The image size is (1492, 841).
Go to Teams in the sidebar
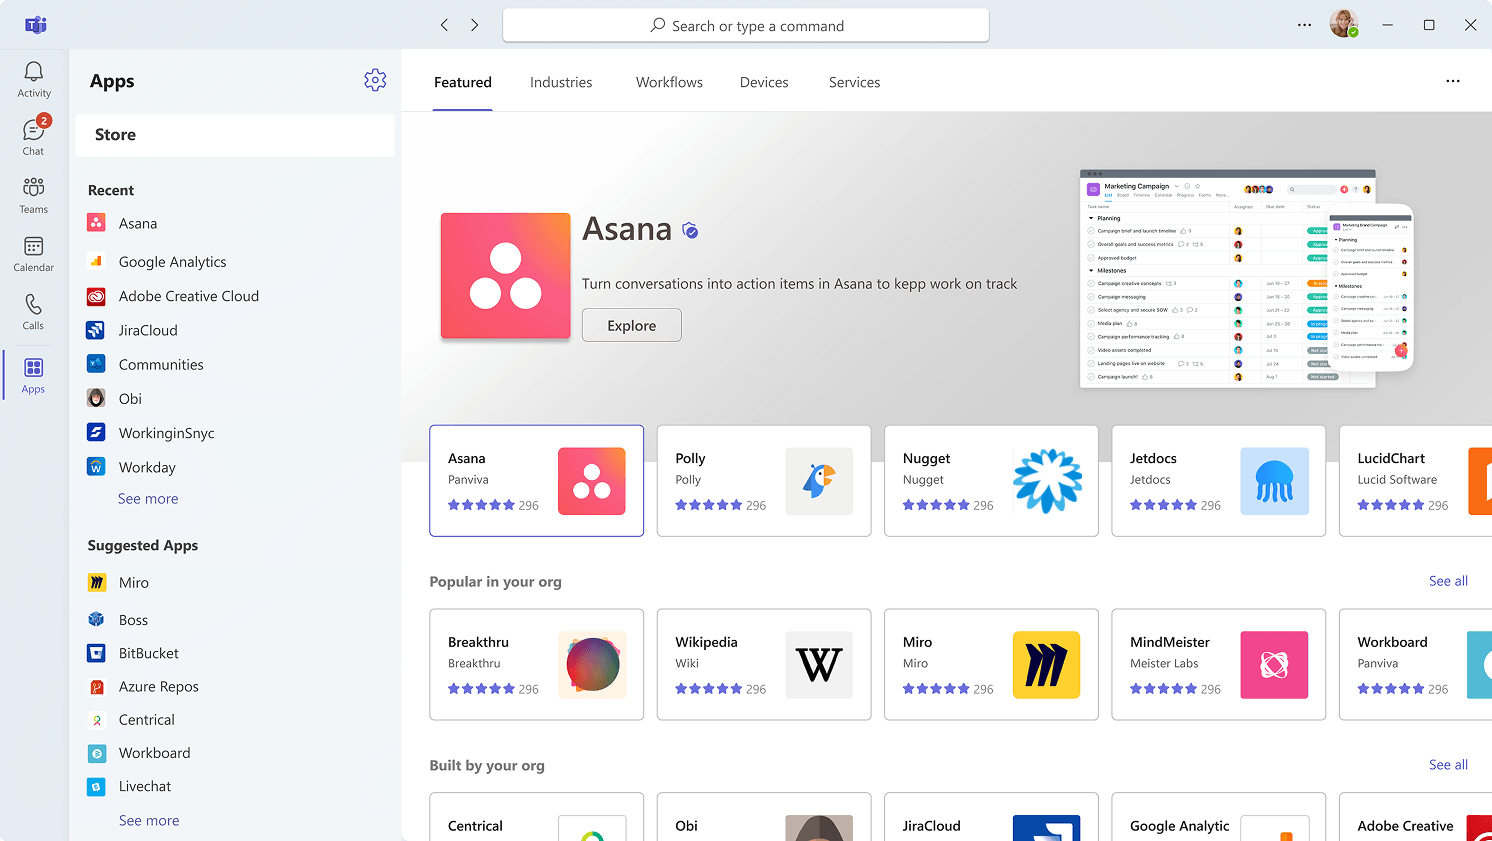click(34, 195)
